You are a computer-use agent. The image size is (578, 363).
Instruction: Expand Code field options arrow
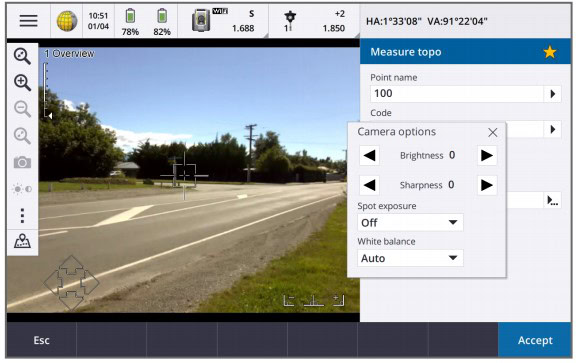[x=553, y=129]
